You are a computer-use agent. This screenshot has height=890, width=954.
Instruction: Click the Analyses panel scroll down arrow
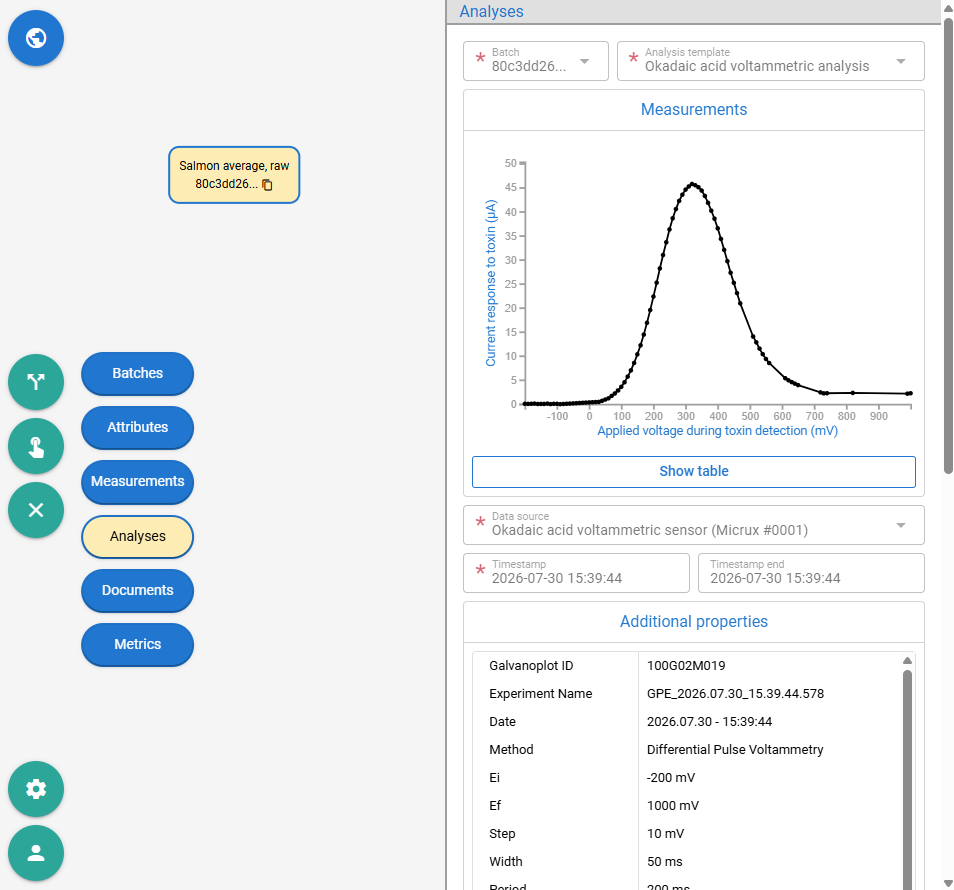(x=948, y=883)
